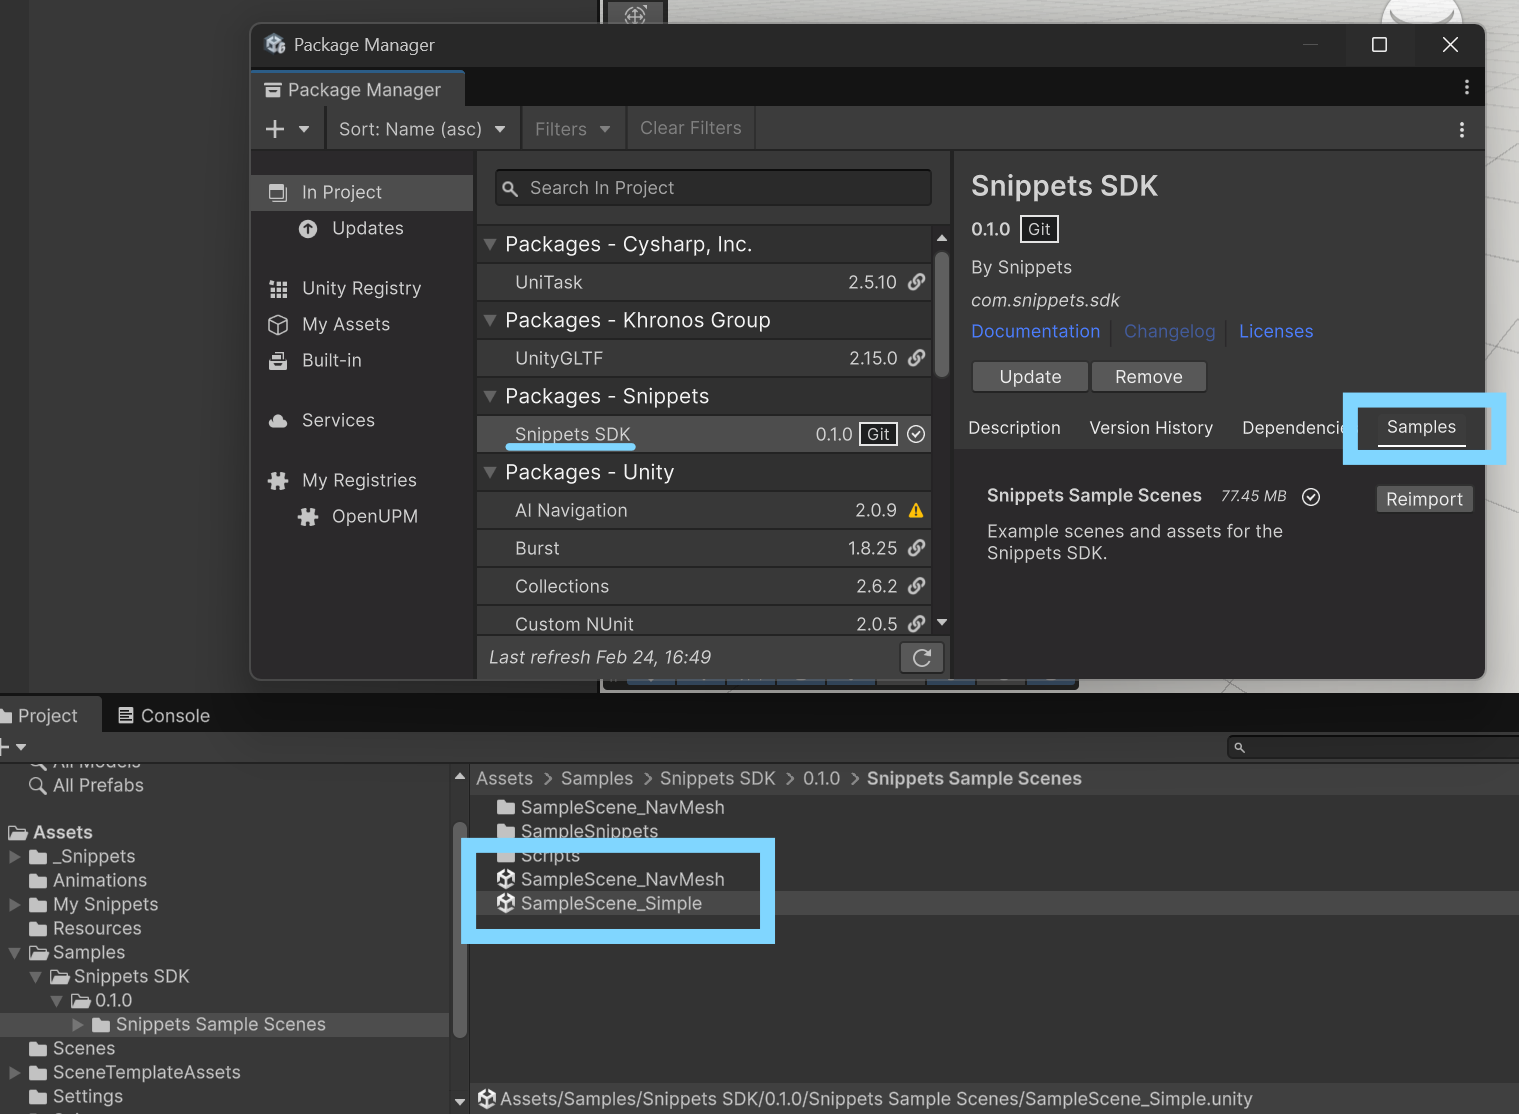Click the Remove button
The image size is (1519, 1114).
1148,377
